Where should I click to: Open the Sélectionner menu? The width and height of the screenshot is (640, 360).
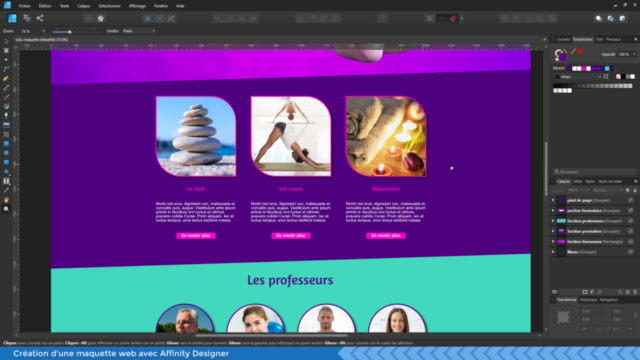[109, 6]
